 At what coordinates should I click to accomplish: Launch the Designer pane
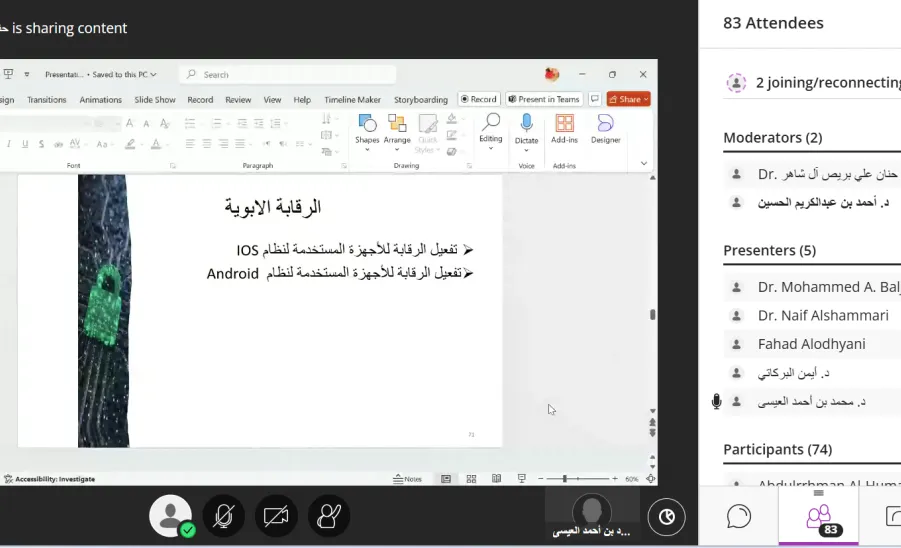606,129
